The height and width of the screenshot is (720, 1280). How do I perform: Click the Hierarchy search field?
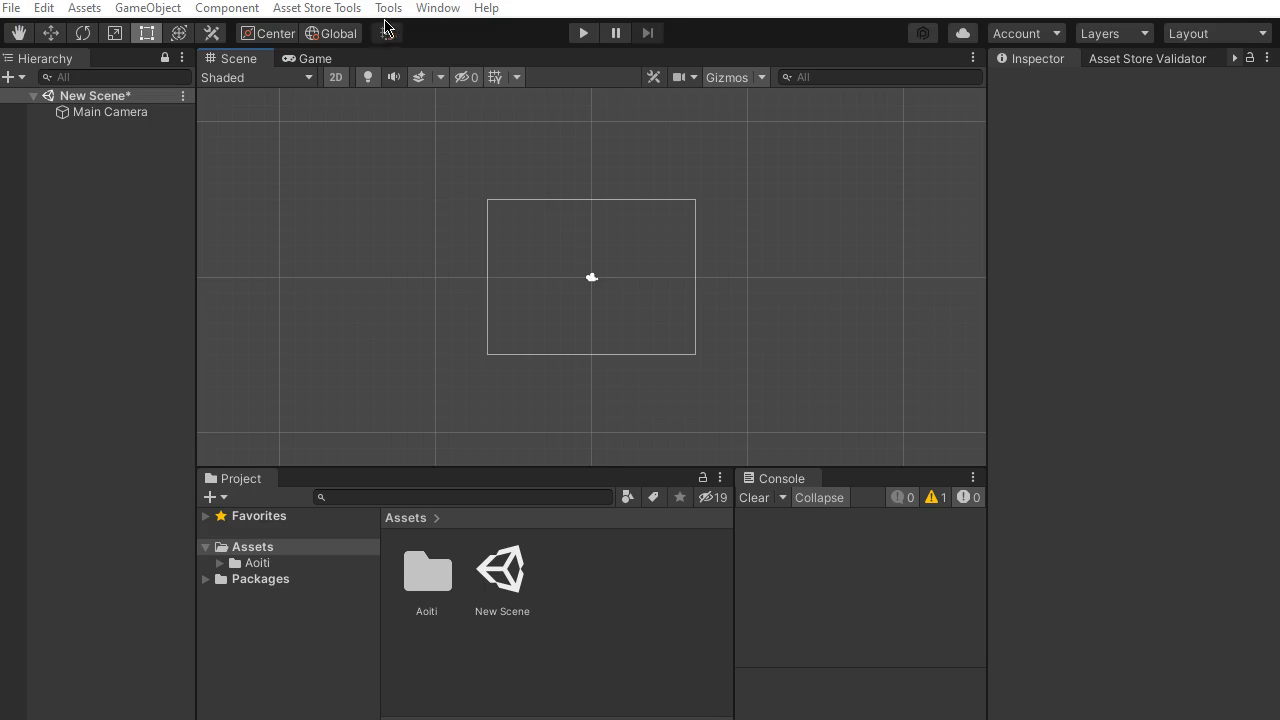tap(115, 77)
